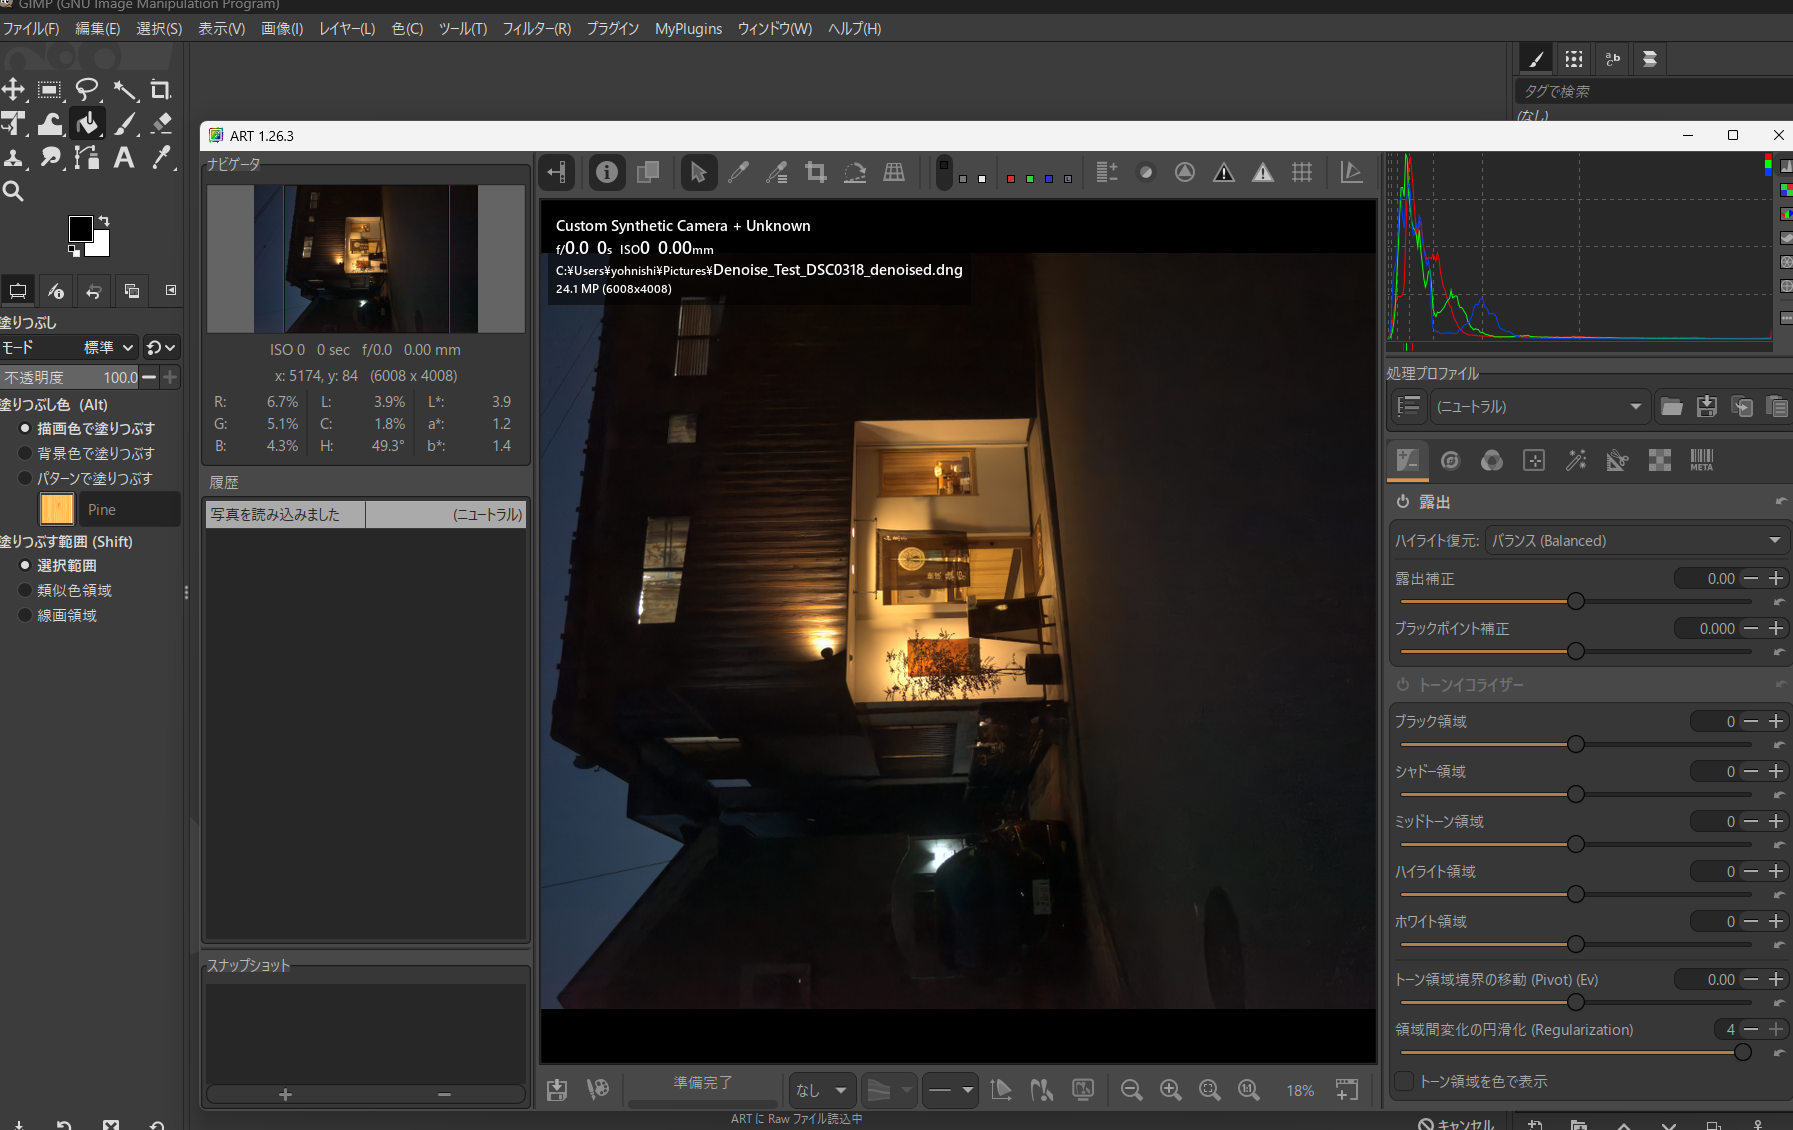Select GIMP Text tool
This screenshot has width=1793, height=1130.
pyautogui.click(x=124, y=157)
